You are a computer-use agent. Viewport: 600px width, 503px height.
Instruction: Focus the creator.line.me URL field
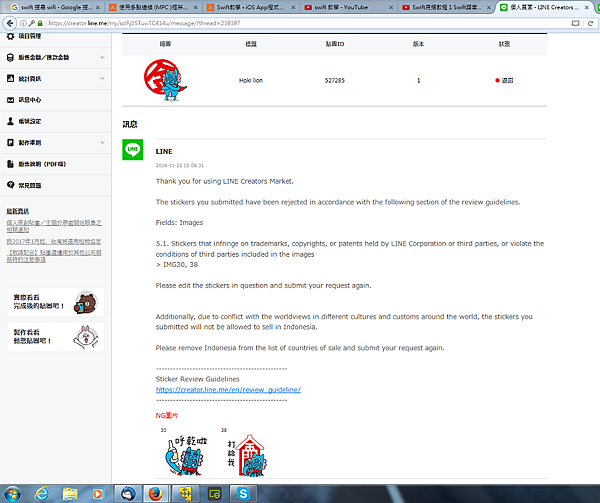[306, 23]
